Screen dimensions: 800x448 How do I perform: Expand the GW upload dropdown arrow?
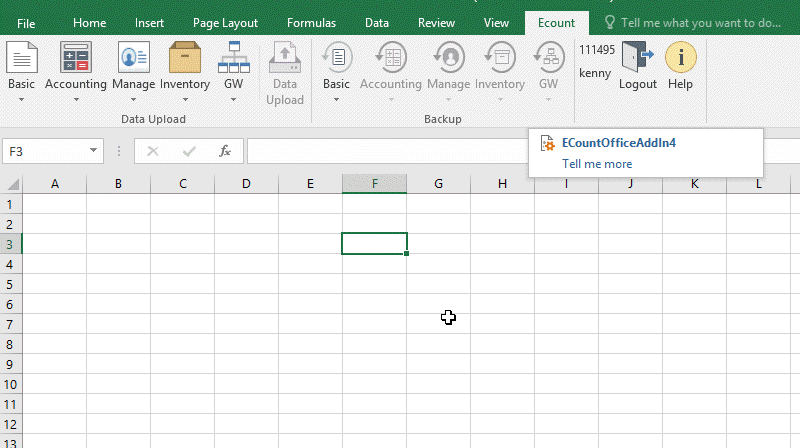coord(233,100)
